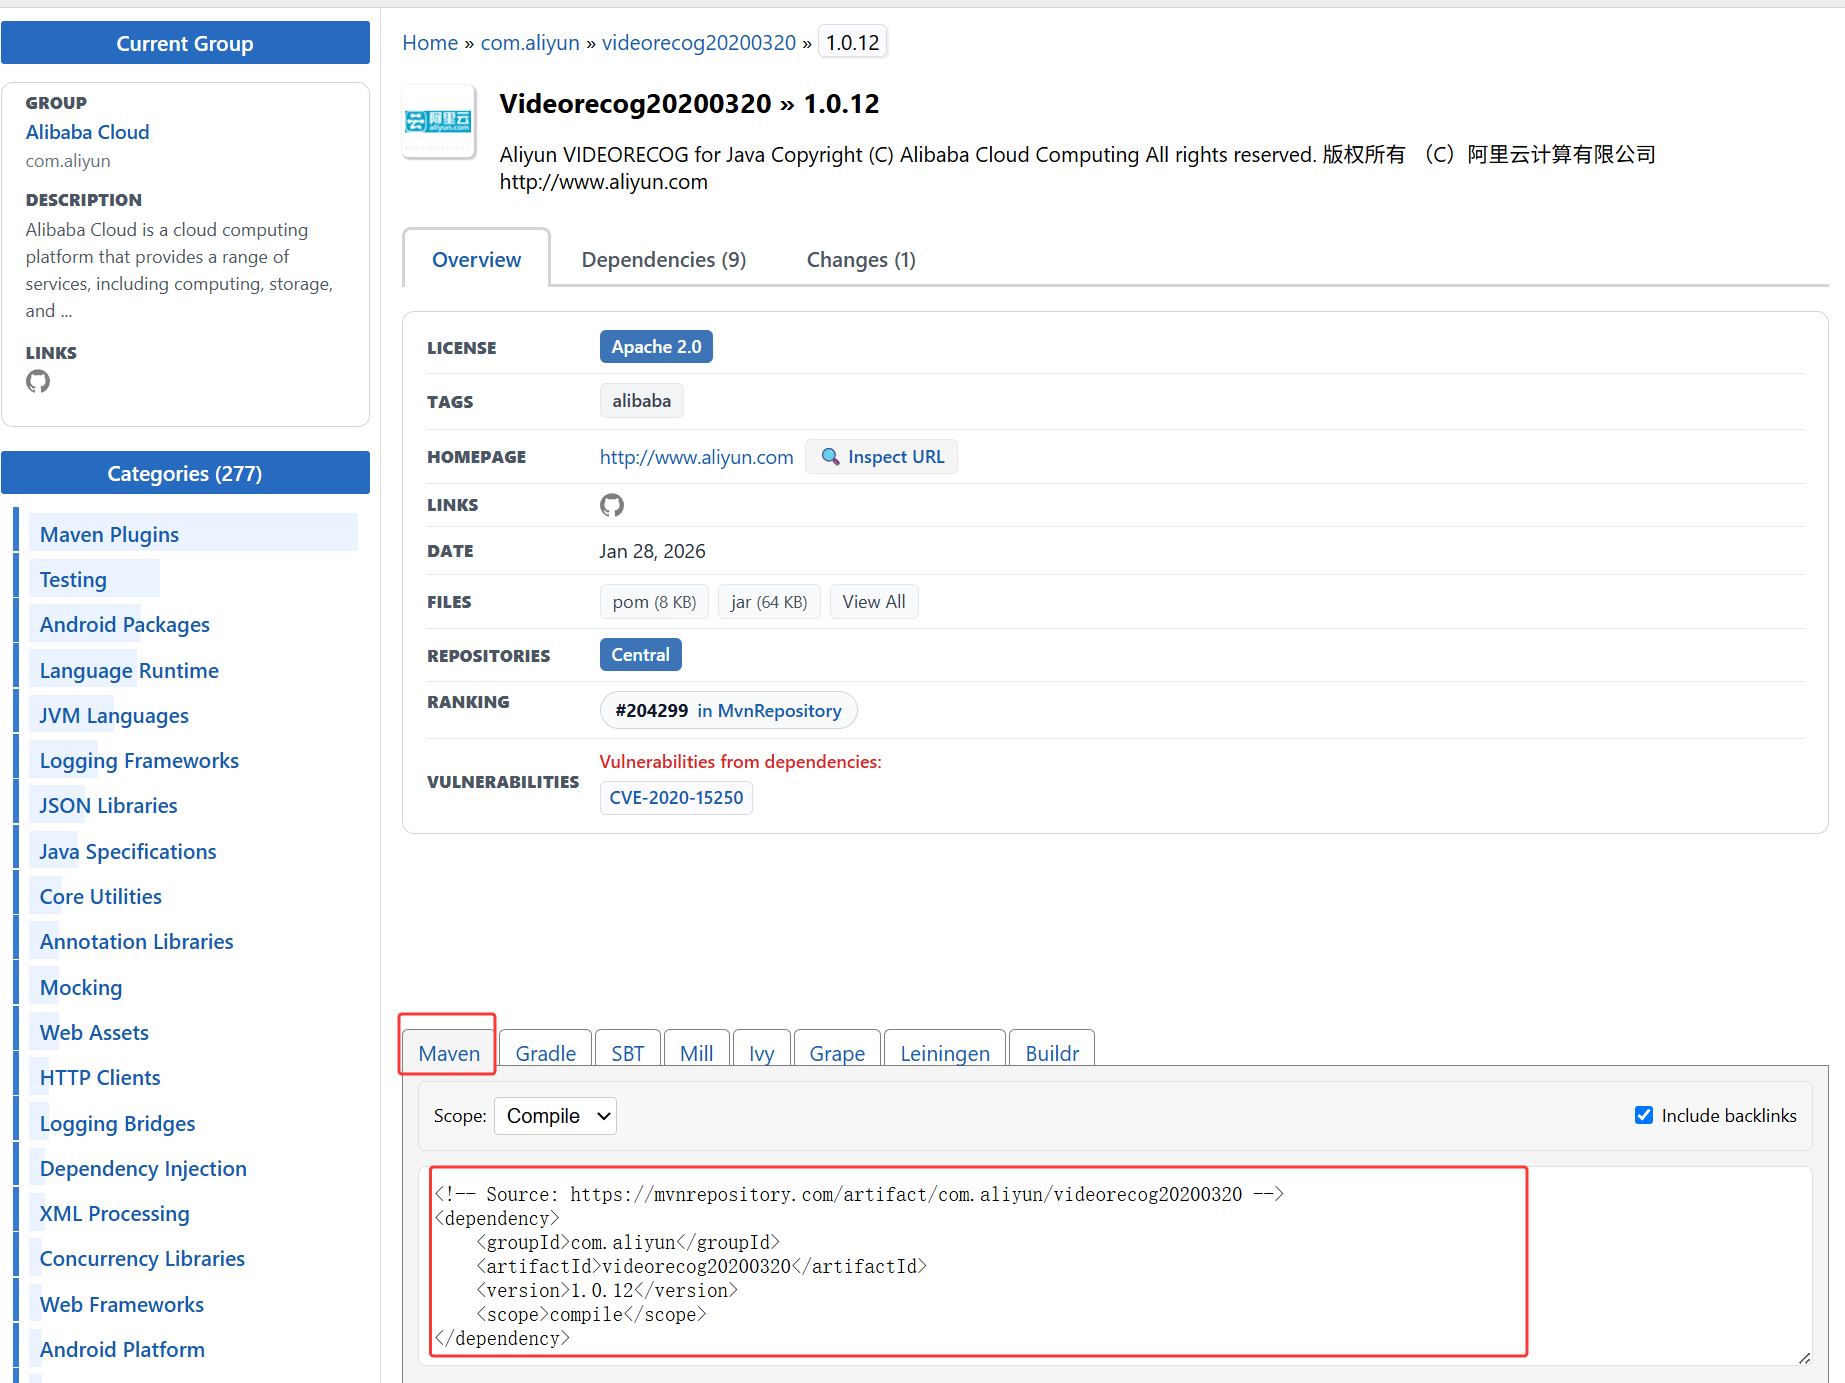Open Maven Plugins category
The height and width of the screenshot is (1383, 1845).
pos(110,535)
